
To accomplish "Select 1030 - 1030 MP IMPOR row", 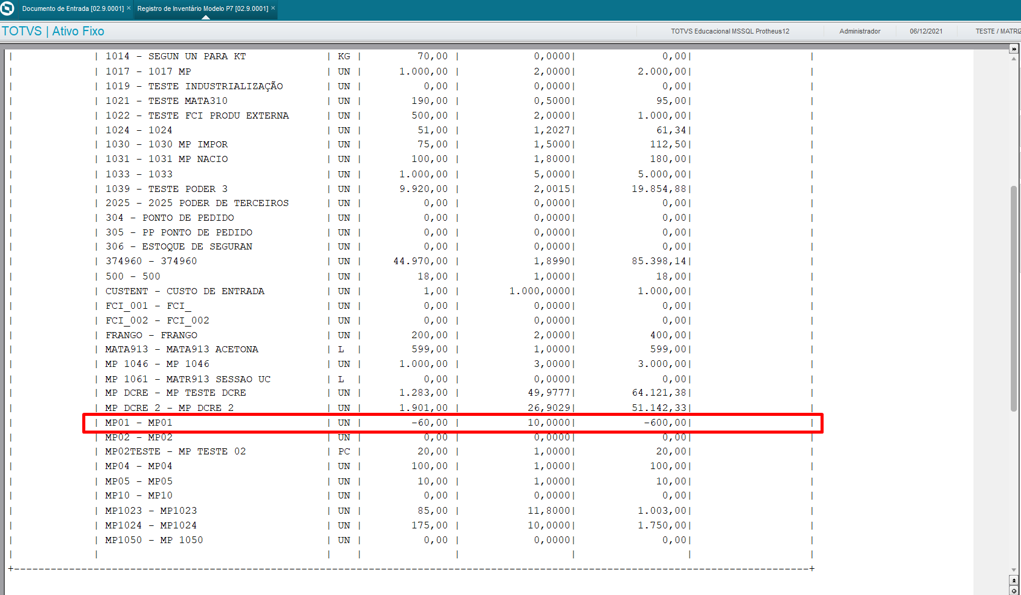I will point(167,145).
